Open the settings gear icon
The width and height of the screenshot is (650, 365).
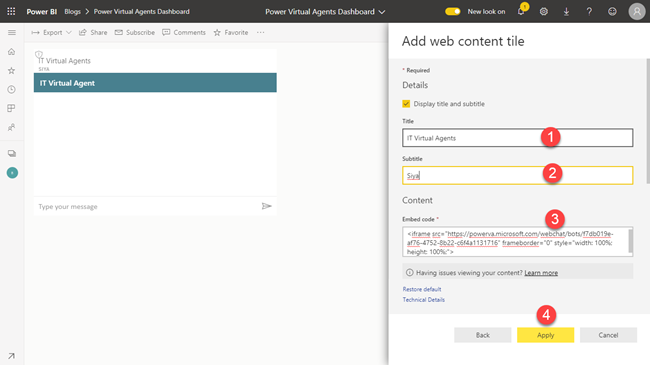pos(543,12)
